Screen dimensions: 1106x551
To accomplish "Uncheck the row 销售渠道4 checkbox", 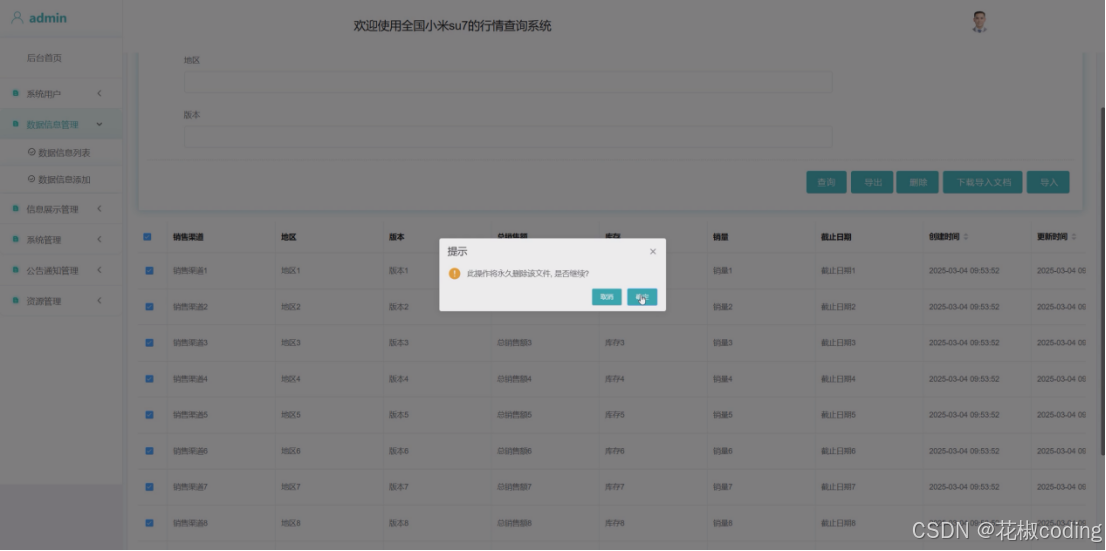I will coord(150,378).
